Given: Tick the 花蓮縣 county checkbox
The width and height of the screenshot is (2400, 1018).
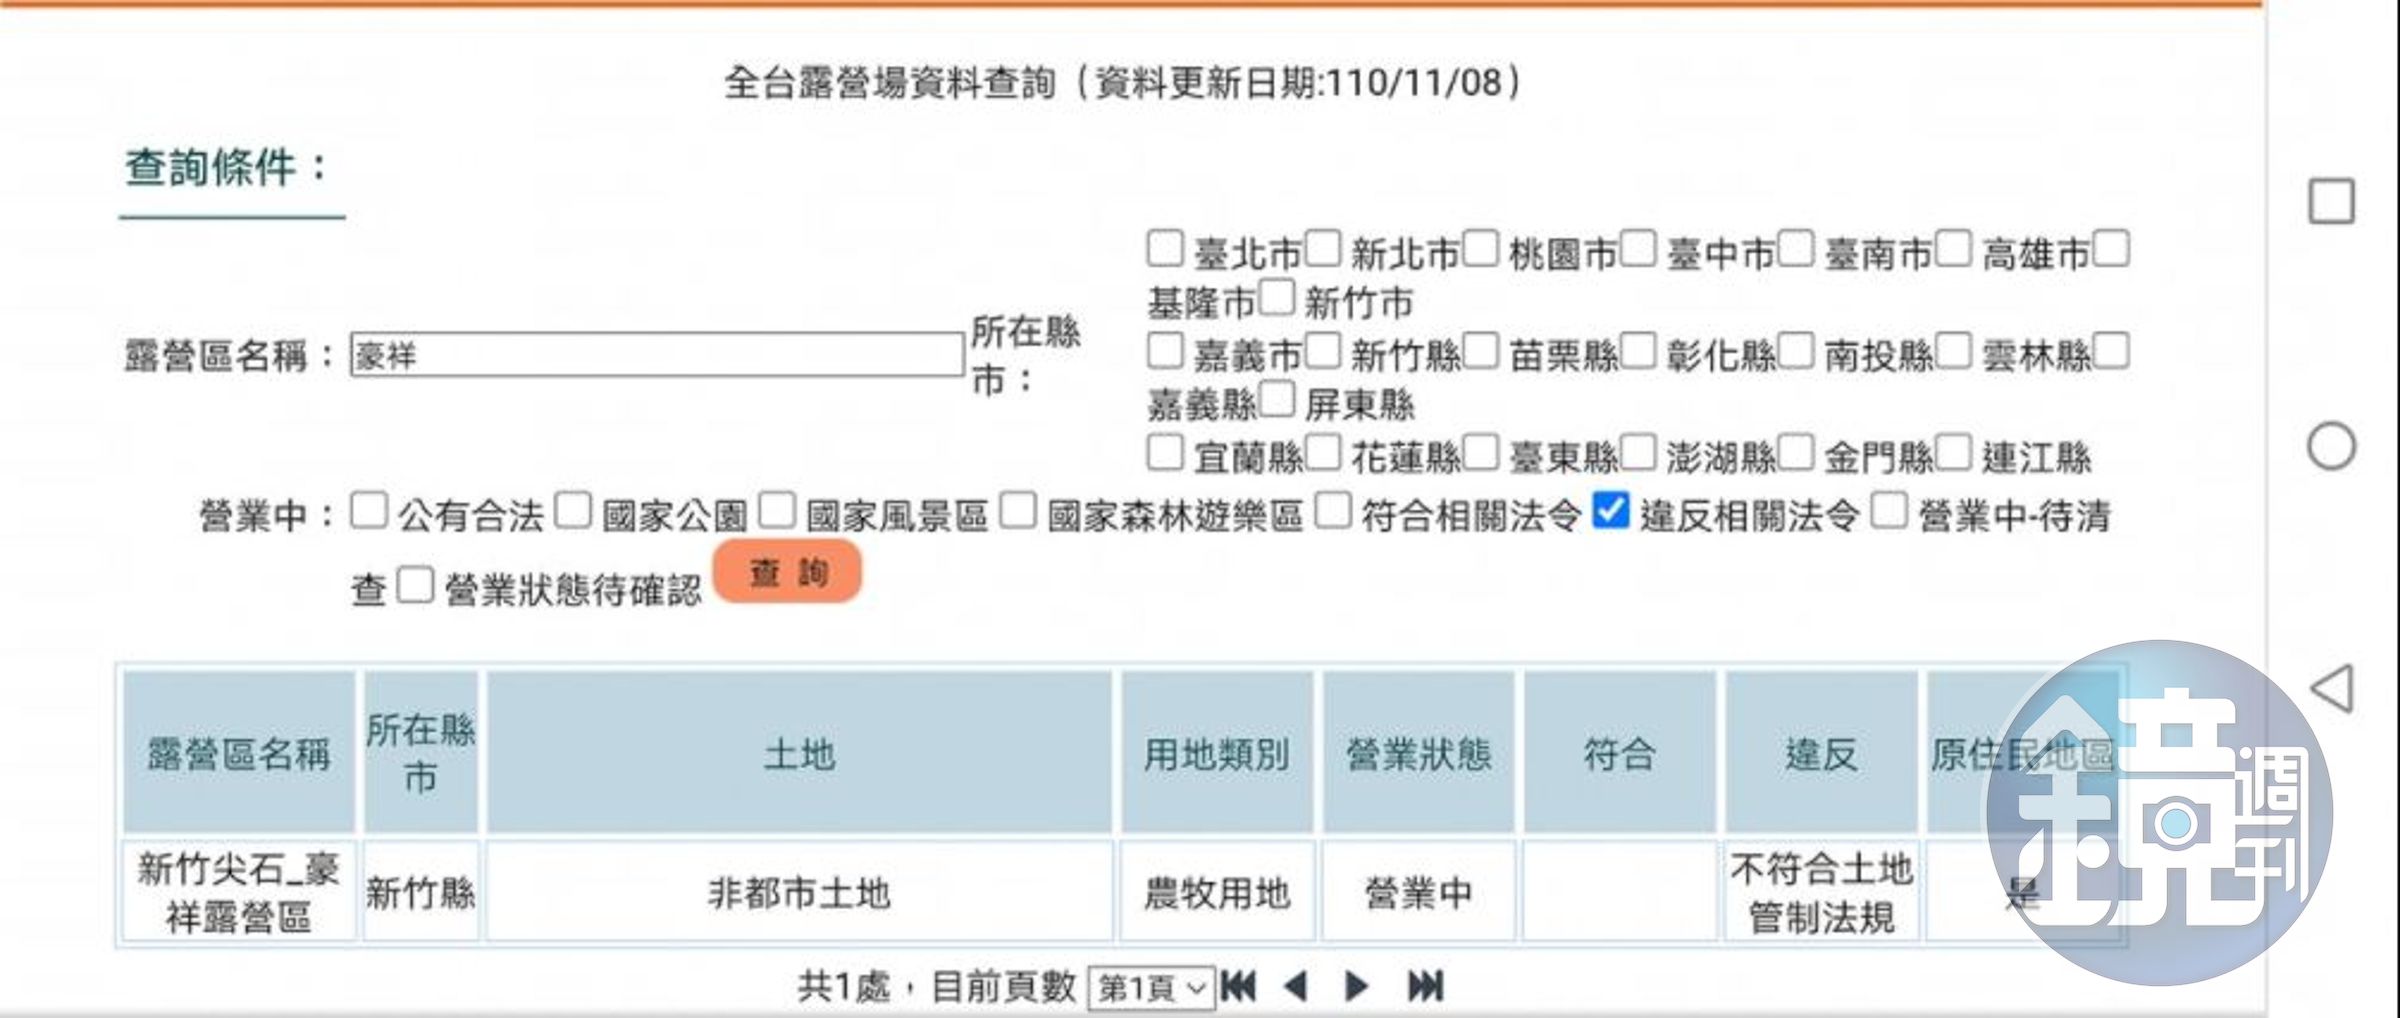Looking at the screenshot, I should pyautogui.click(x=1322, y=452).
